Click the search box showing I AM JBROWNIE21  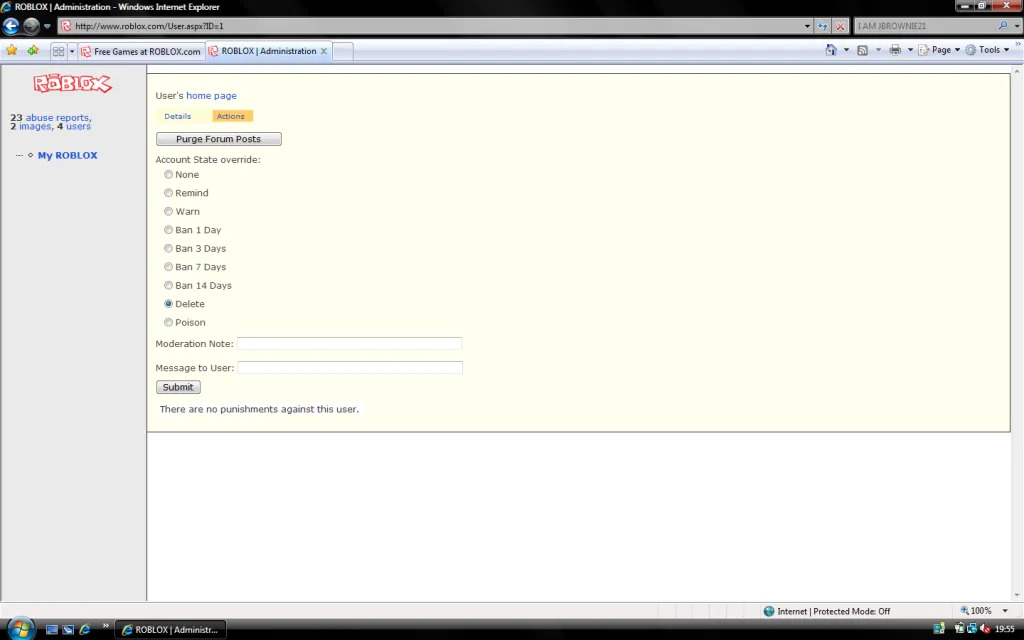coord(926,26)
